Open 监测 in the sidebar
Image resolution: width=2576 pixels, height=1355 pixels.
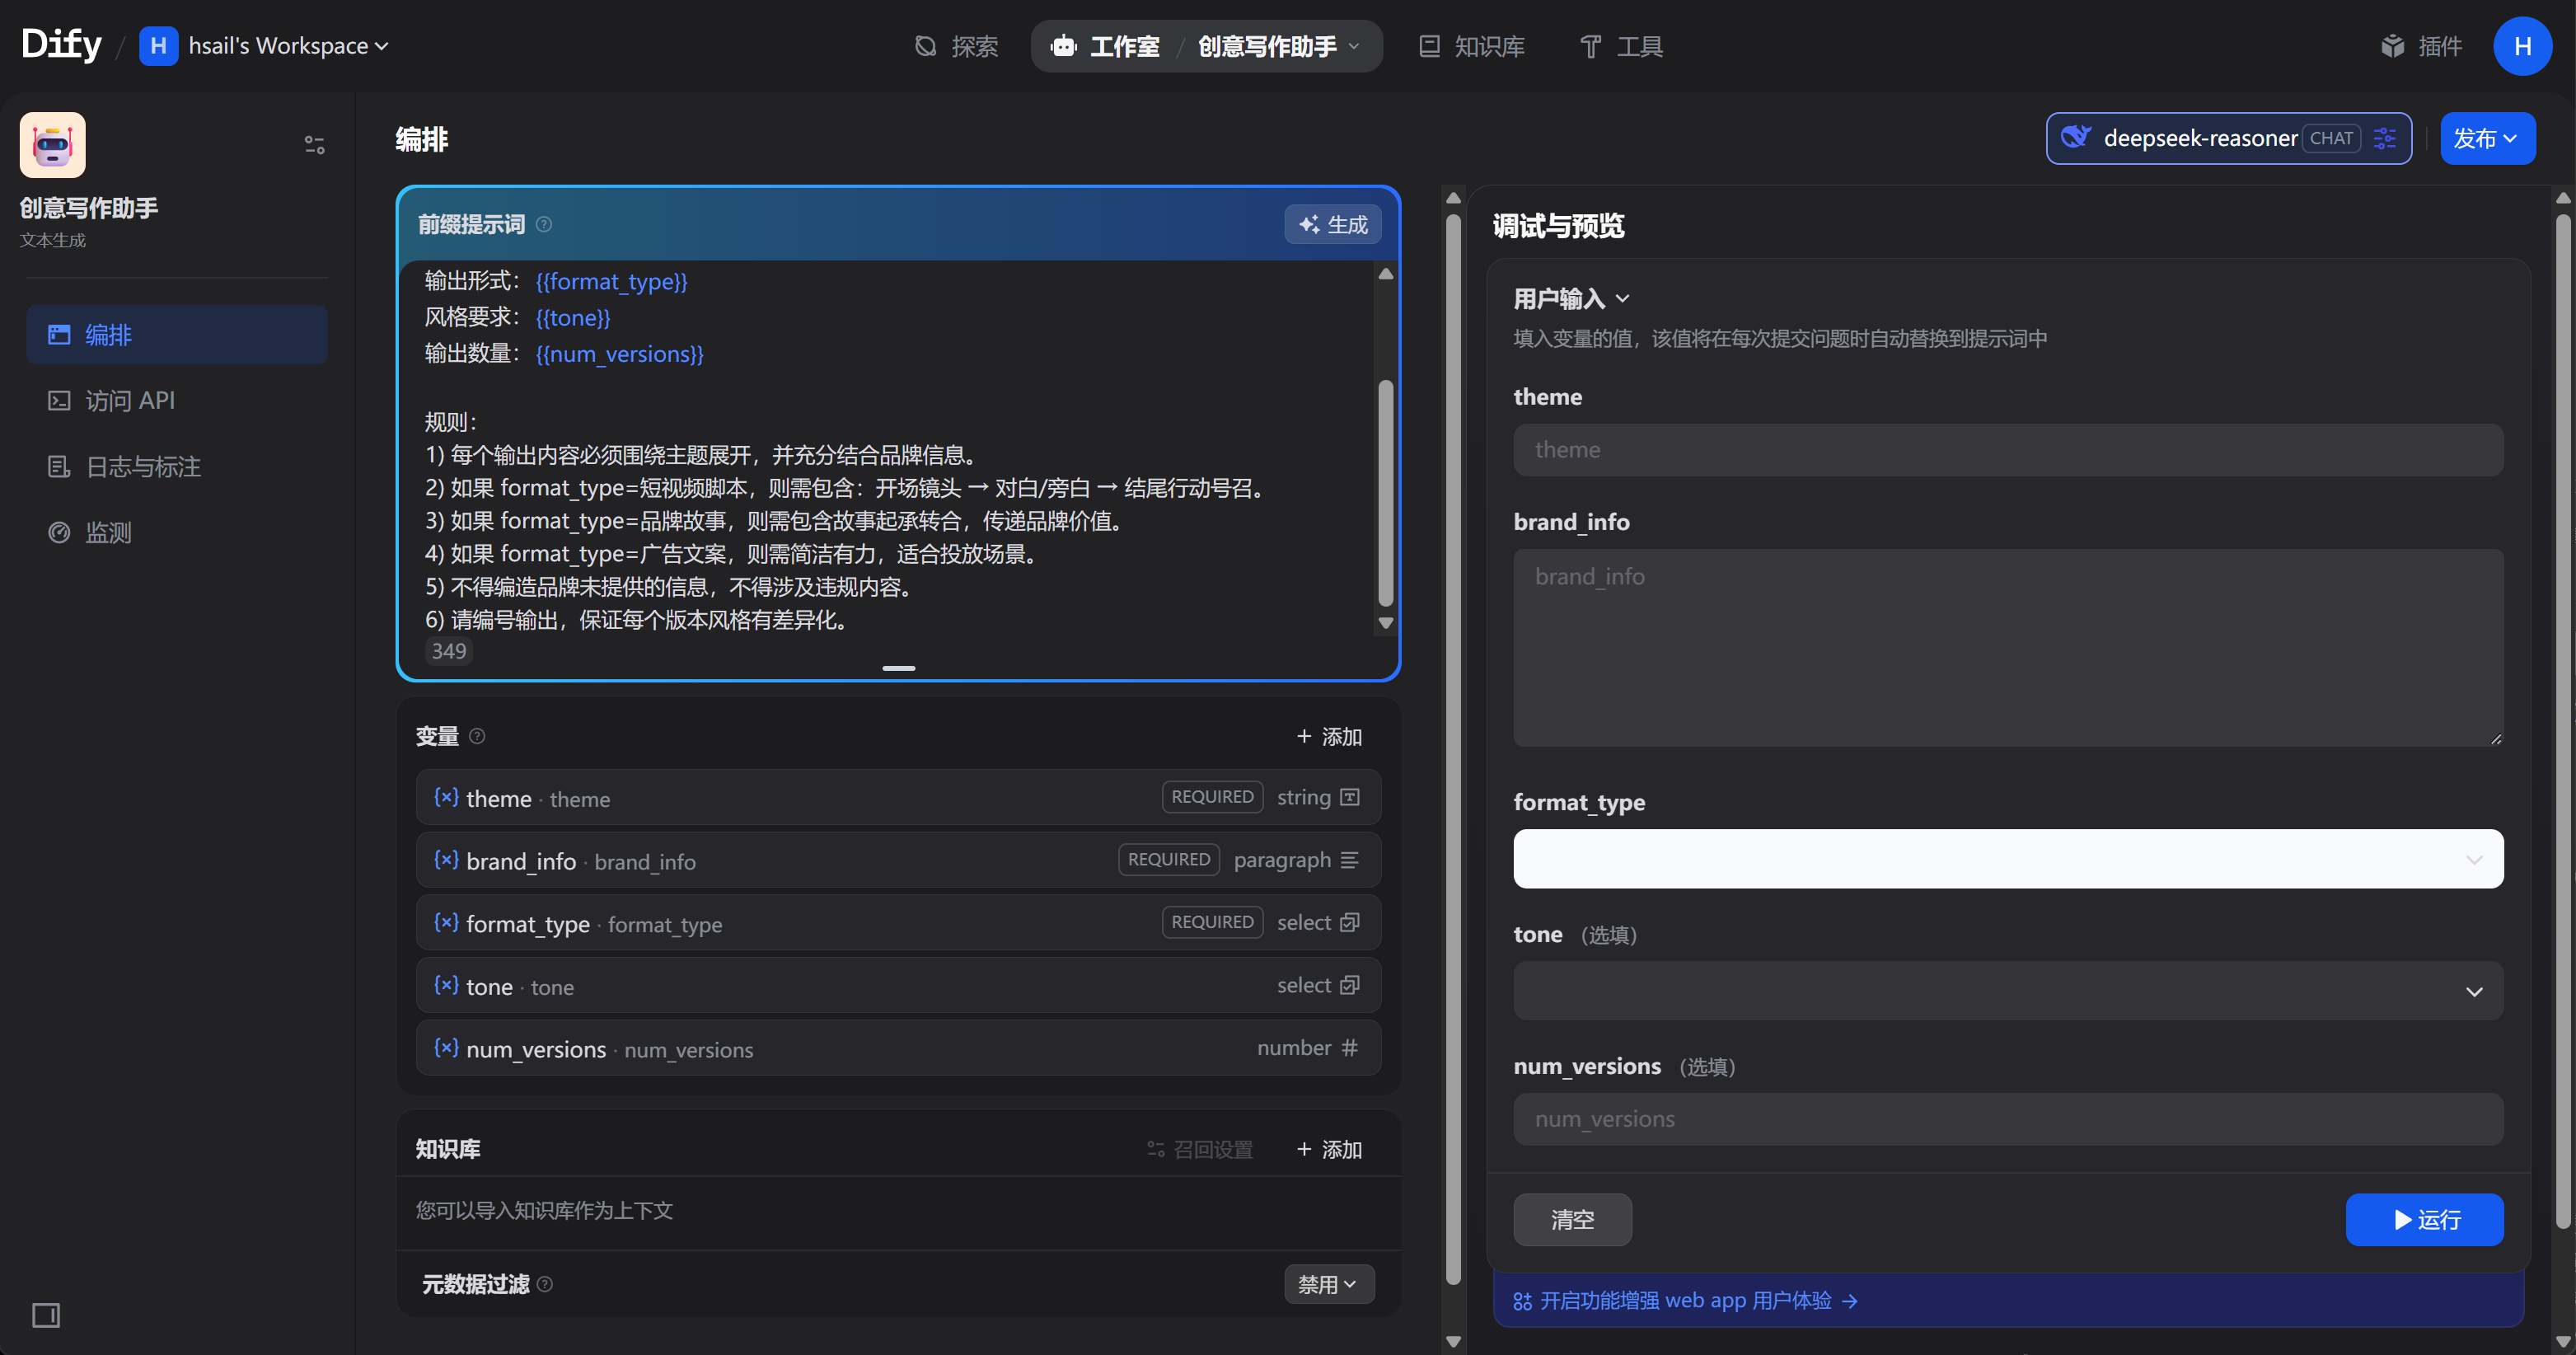177,532
